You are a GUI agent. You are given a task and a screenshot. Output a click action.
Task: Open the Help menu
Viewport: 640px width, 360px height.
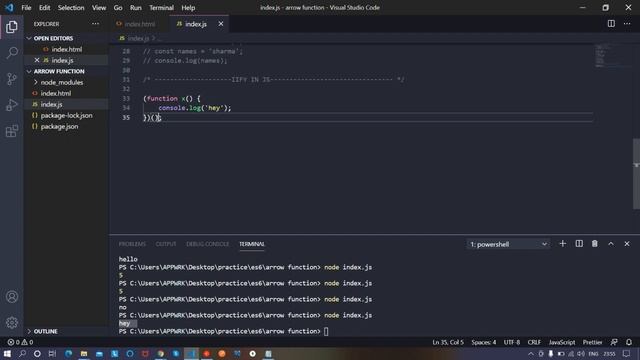pyautogui.click(x=188, y=7)
